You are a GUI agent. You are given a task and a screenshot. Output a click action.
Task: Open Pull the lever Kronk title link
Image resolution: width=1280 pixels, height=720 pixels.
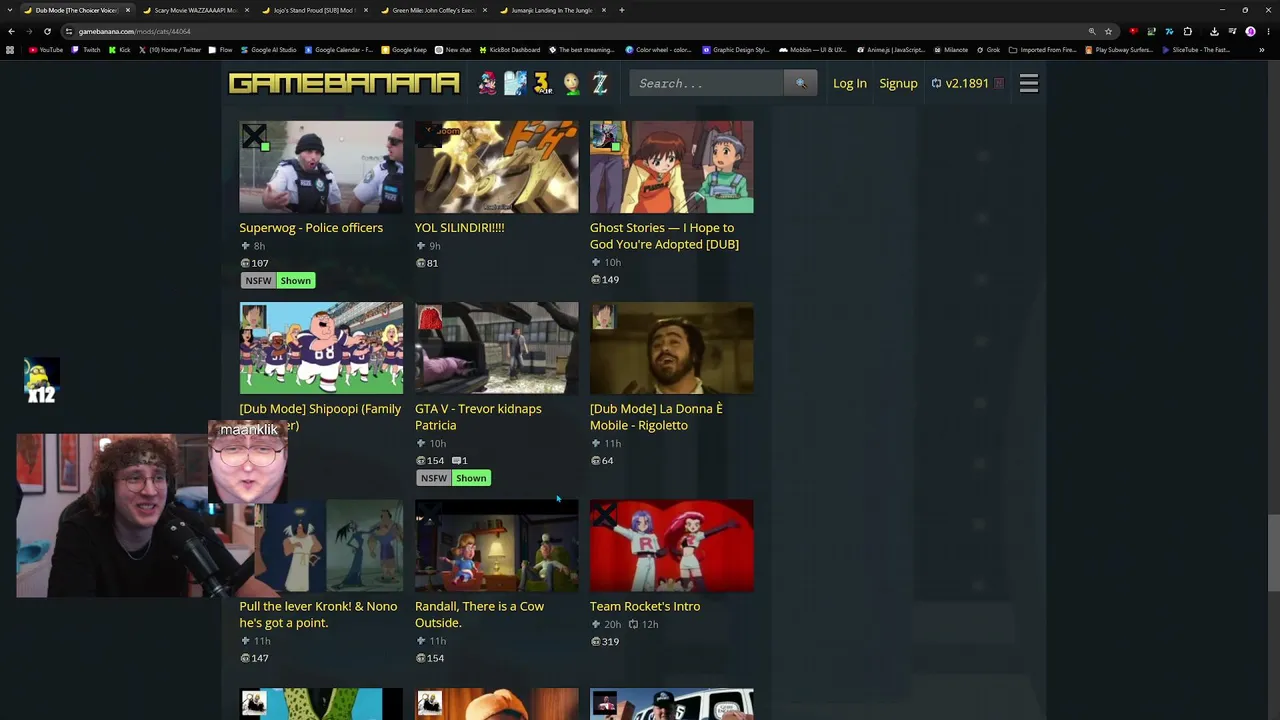coord(318,615)
